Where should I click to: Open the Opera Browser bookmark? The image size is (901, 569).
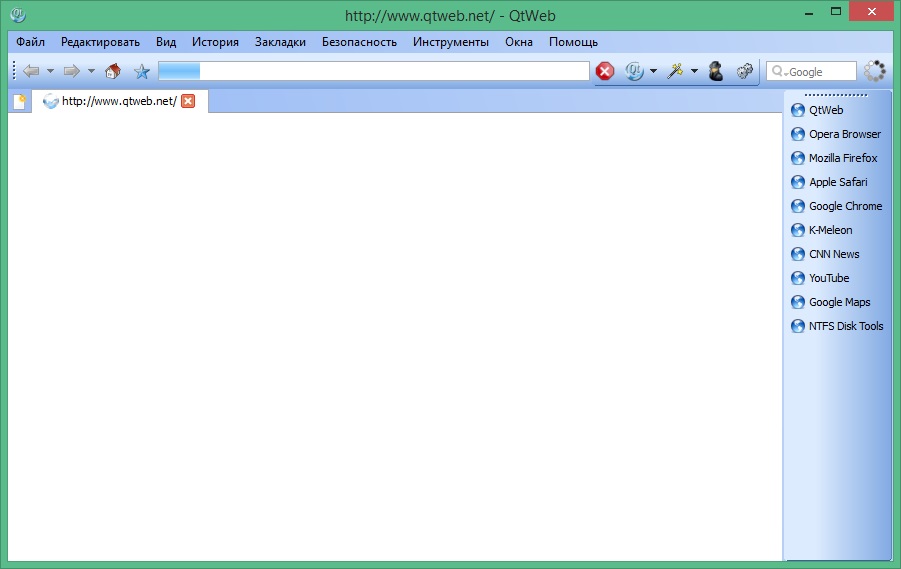coord(836,134)
